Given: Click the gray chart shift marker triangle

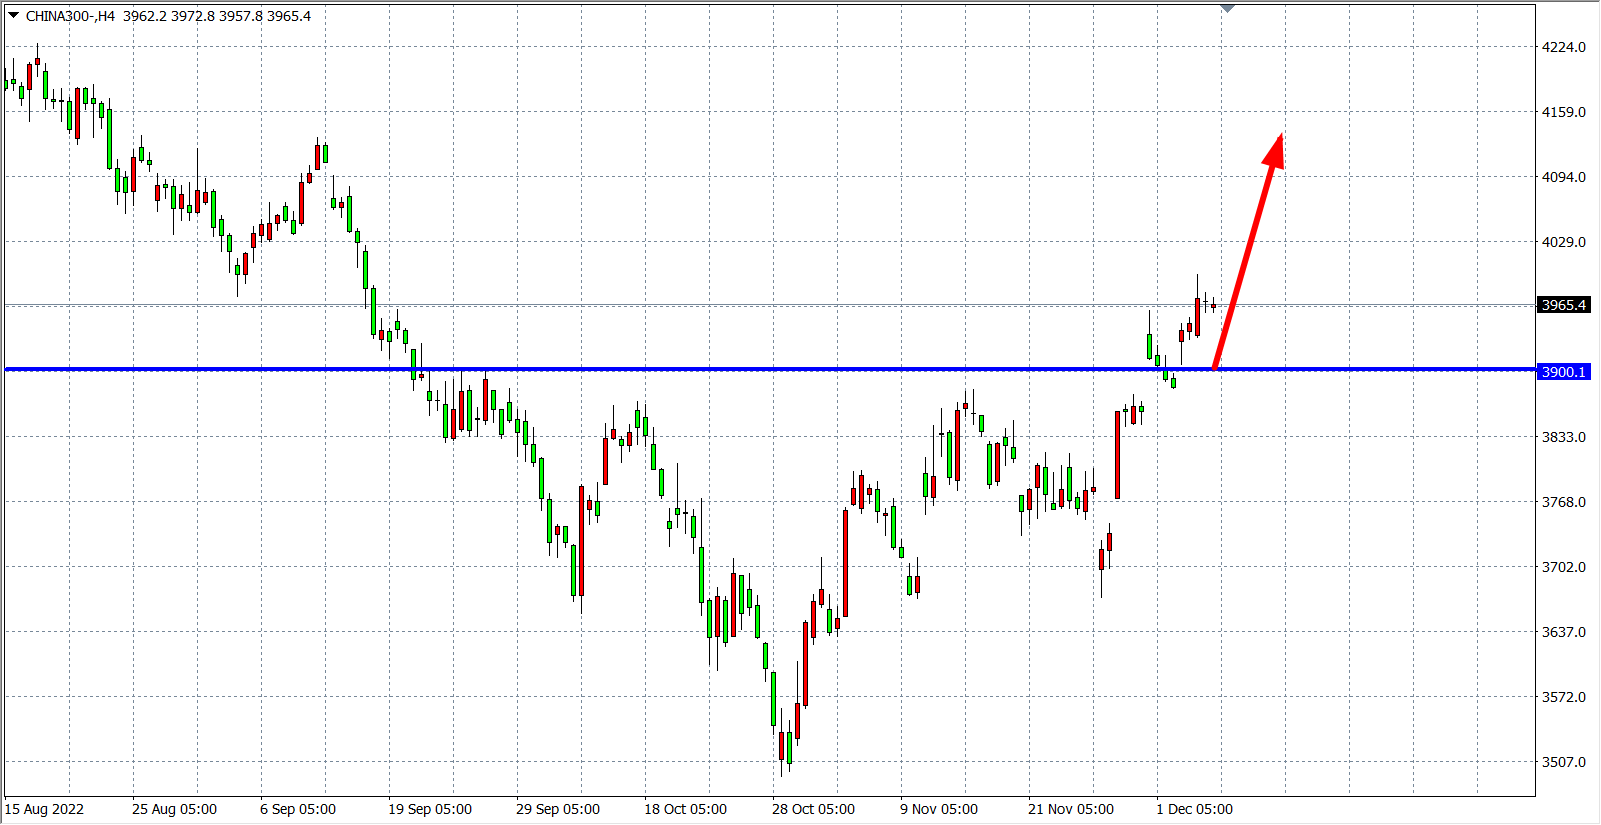Looking at the screenshot, I should [1228, 9].
